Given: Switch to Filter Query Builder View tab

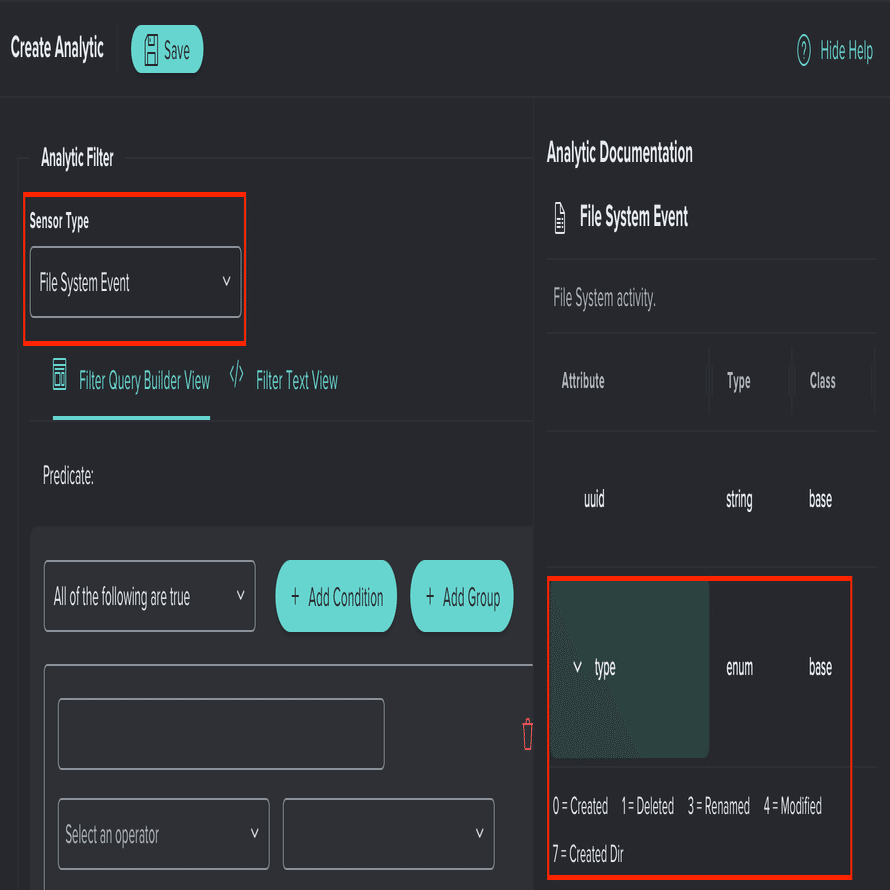Looking at the screenshot, I should [x=132, y=380].
